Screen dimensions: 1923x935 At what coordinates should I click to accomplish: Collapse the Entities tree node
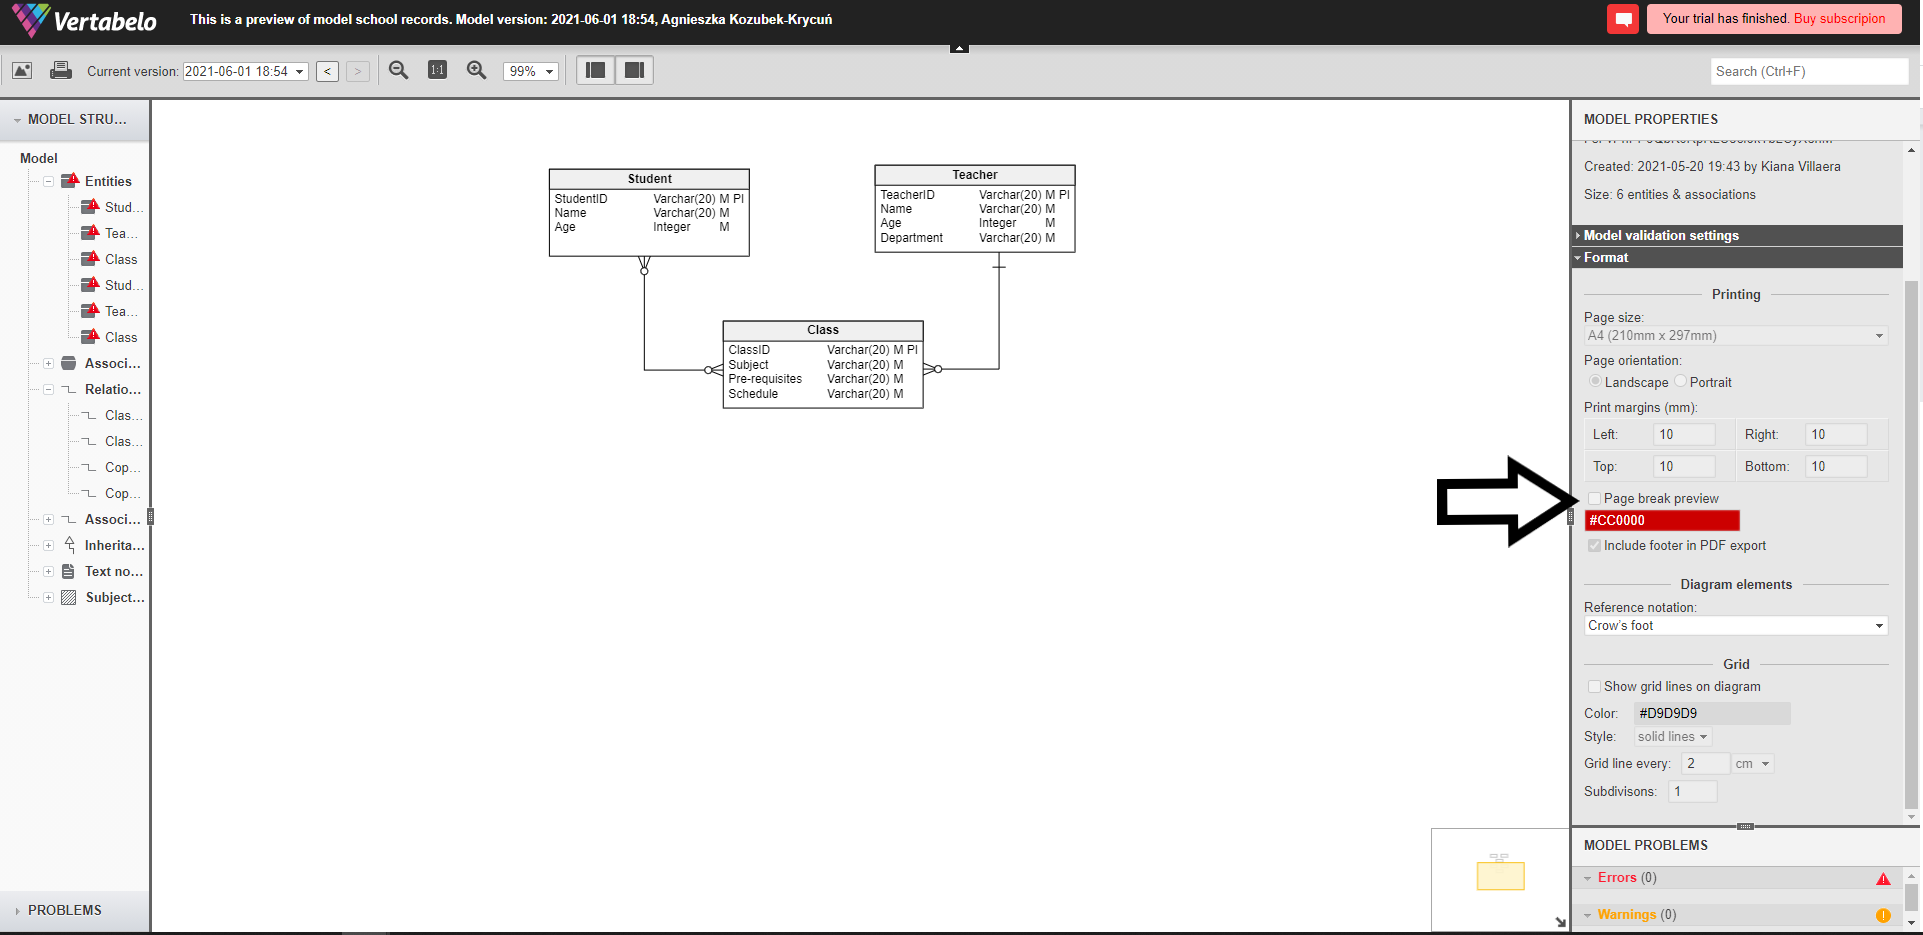pos(48,181)
